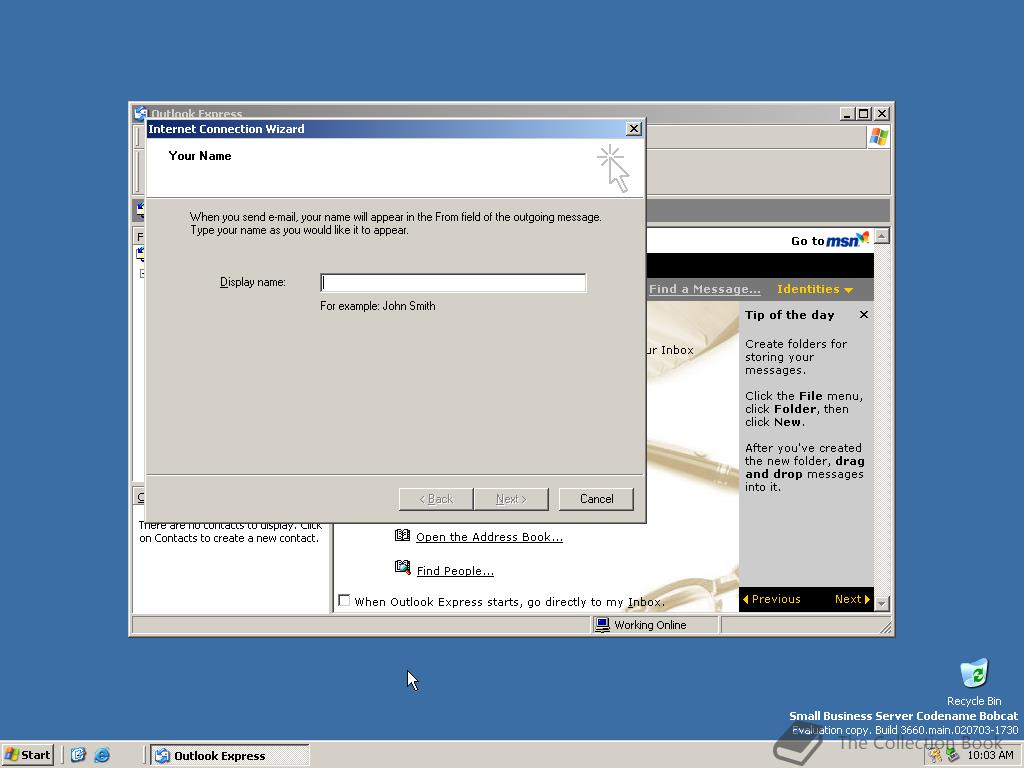Maximize the Outlook Express window

(863, 114)
